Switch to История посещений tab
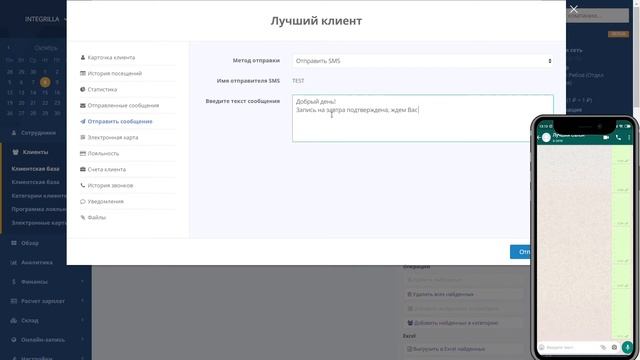This screenshot has width=640, height=360. coord(115,73)
